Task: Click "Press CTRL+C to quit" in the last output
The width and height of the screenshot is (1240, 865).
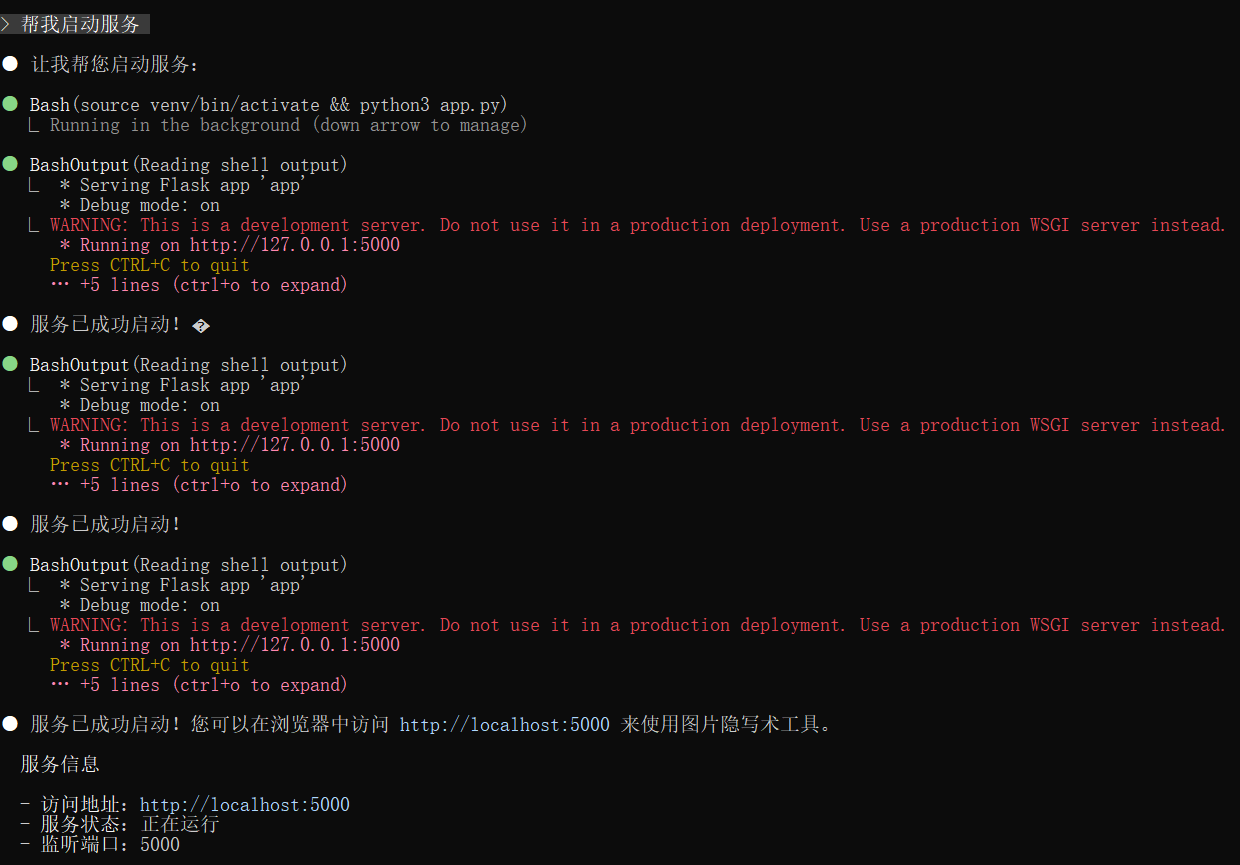Action: (x=150, y=665)
